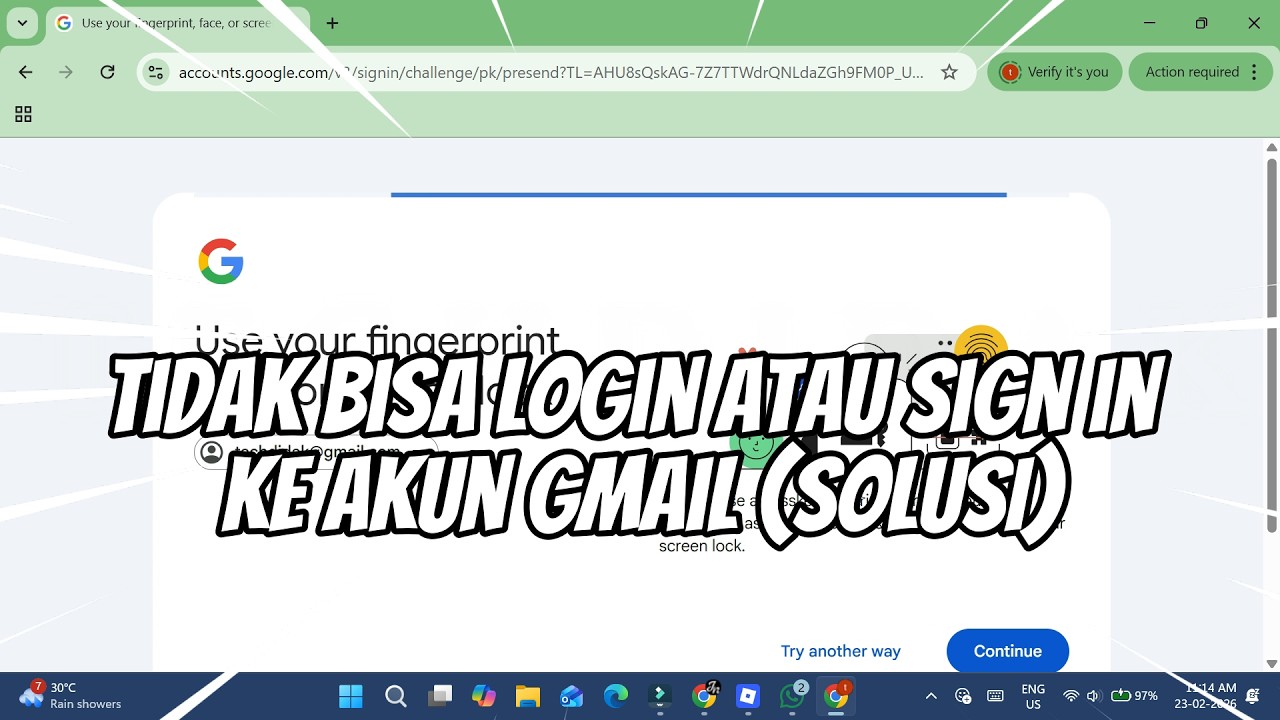Open the new tab plus button

332,23
